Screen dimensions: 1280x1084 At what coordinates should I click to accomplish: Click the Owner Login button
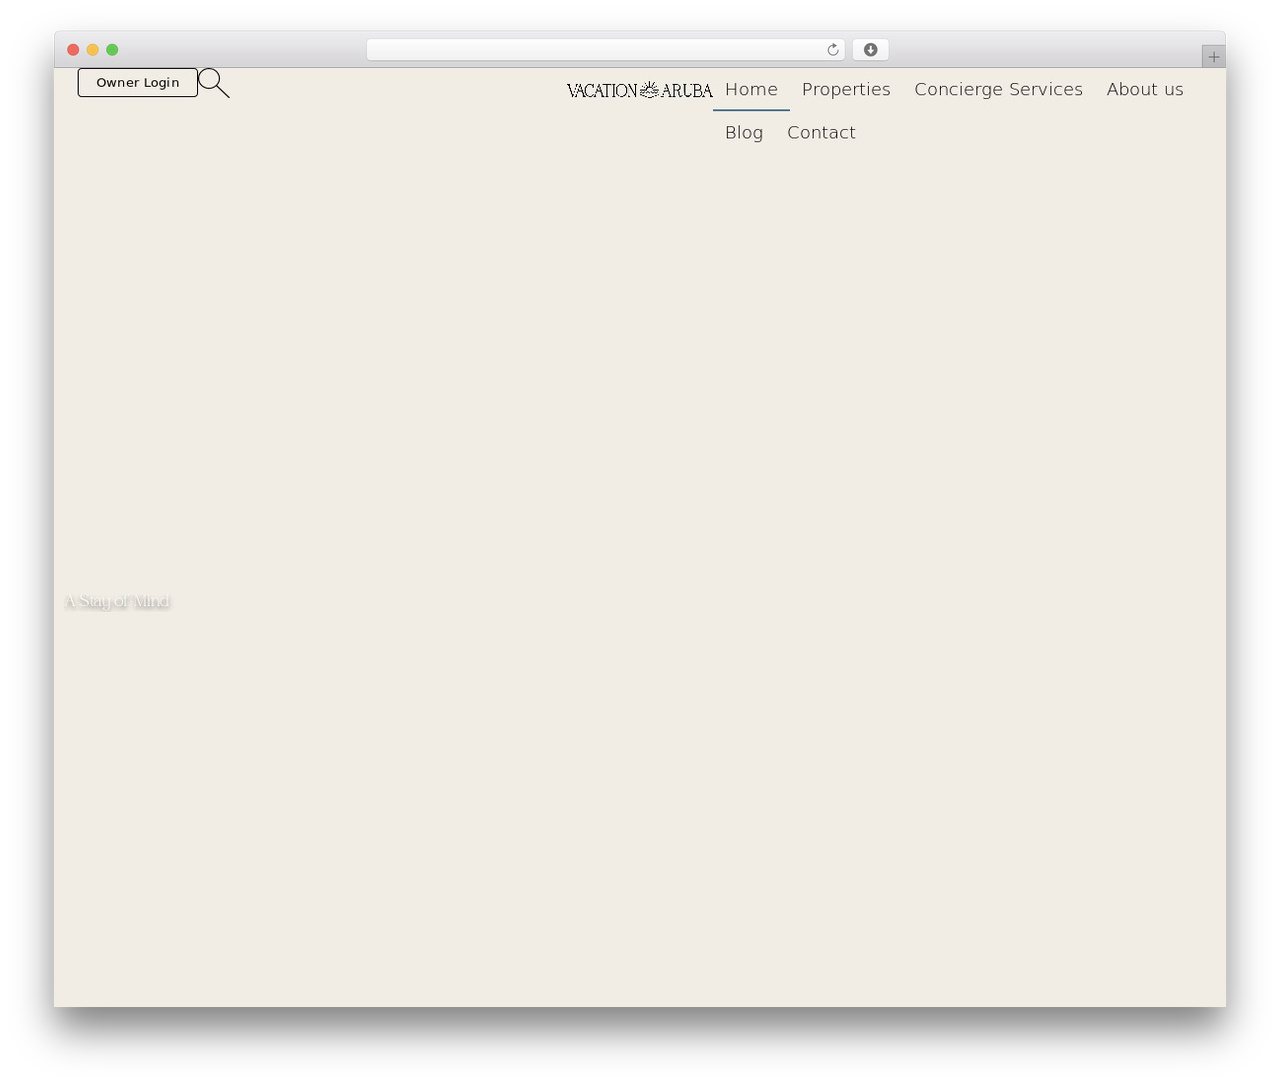pos(138,83)
